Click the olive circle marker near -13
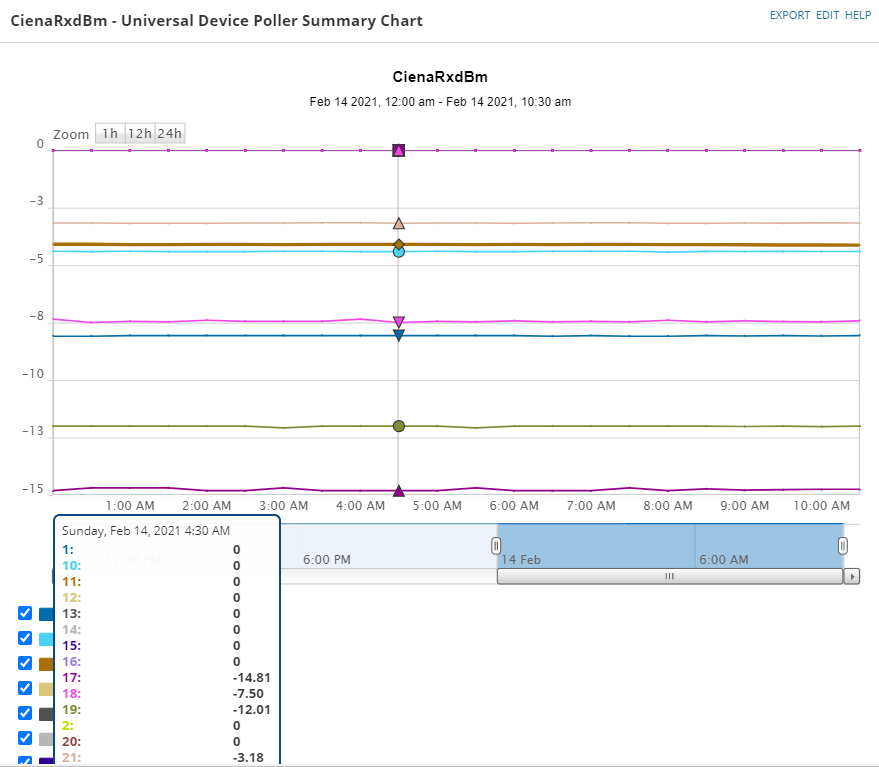This screenshot has height=767, width=879. 399,426
